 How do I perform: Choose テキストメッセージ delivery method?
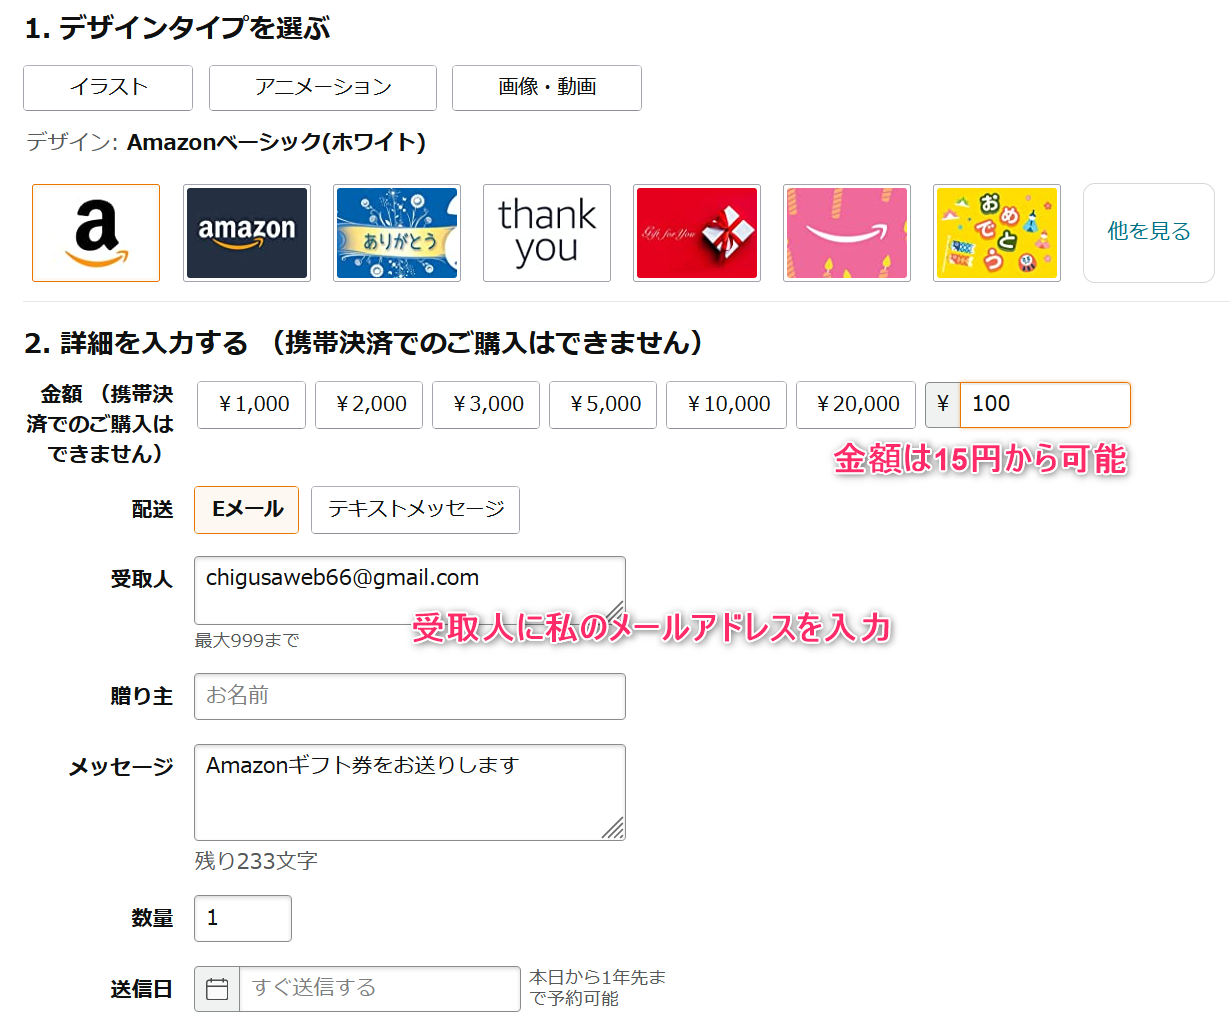[416, 510]
